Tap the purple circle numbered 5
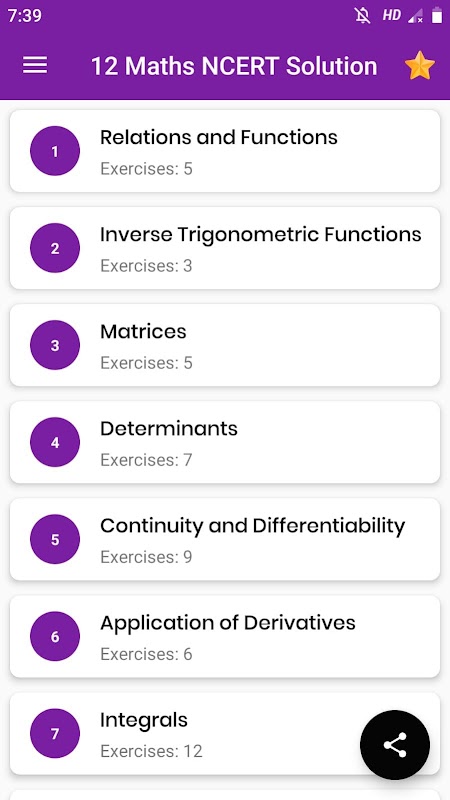This screenshot has height=800, width=450. click(55, 539)
